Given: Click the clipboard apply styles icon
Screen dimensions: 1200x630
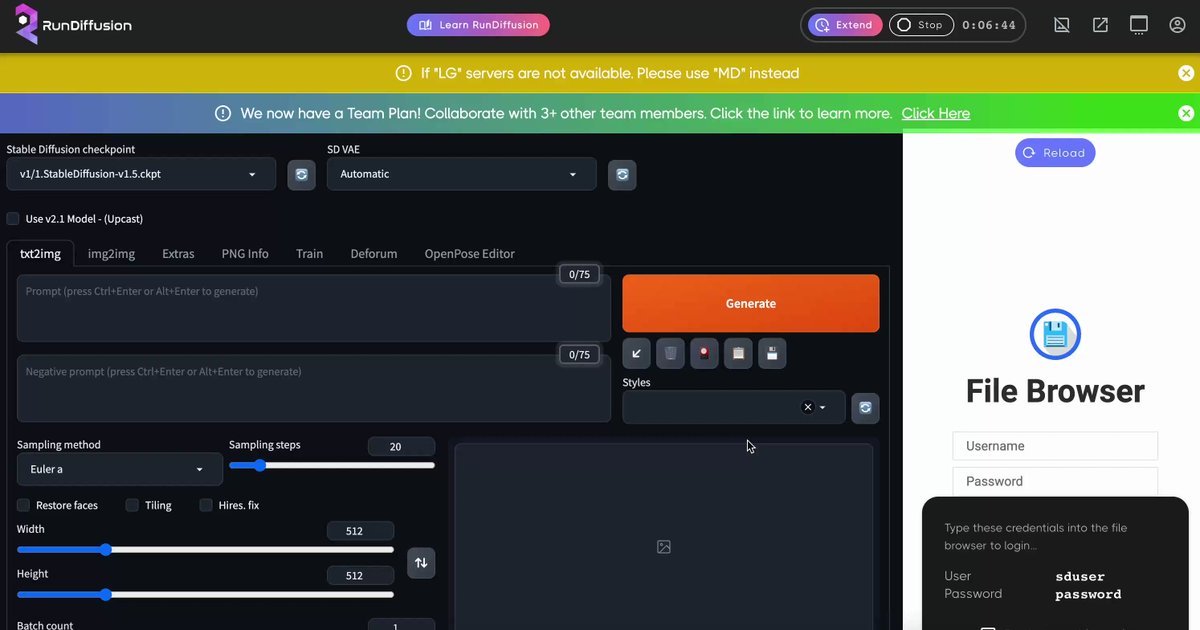Looking at the screenshot, I should point(738,353).
